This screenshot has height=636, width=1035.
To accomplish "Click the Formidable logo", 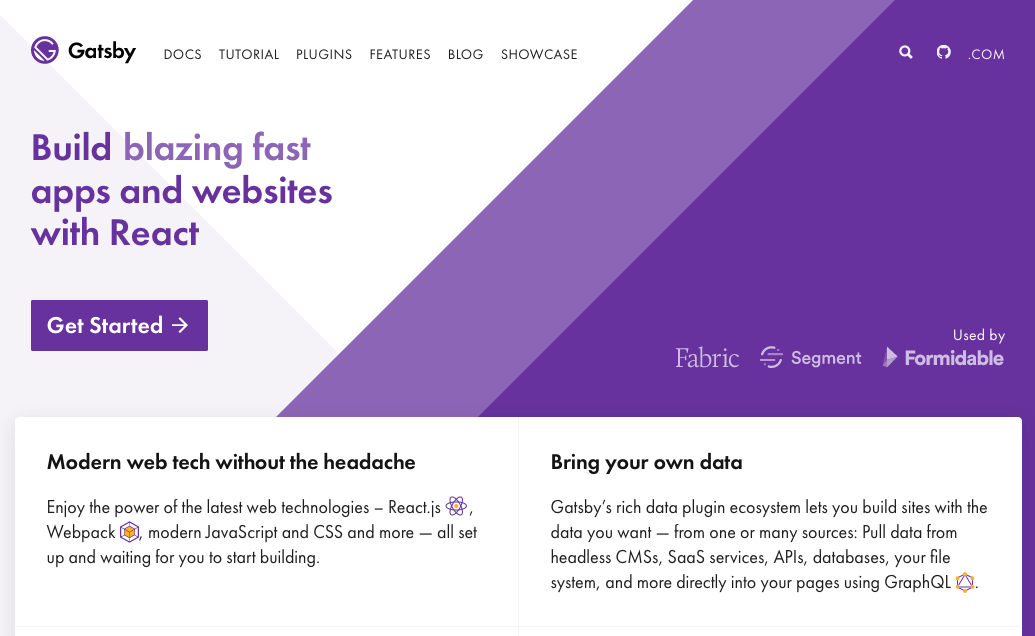I will 943,358.
